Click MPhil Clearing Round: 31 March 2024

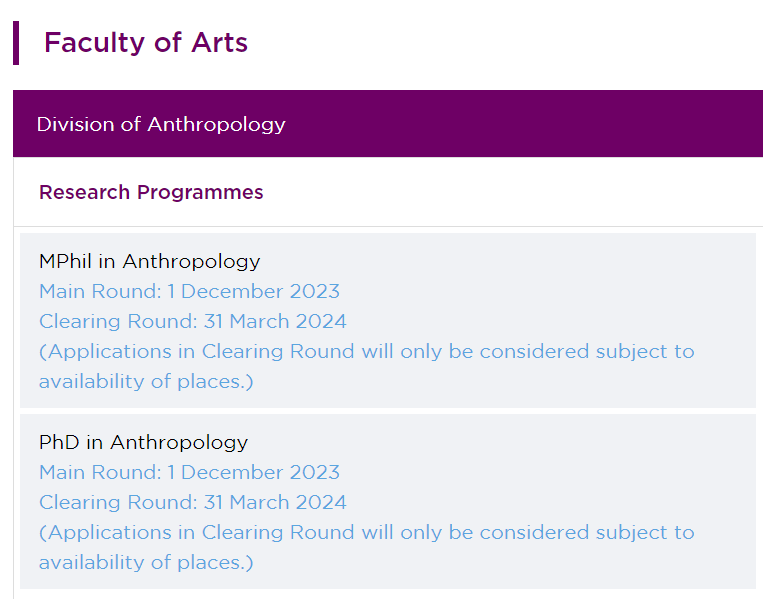[193, 322]
